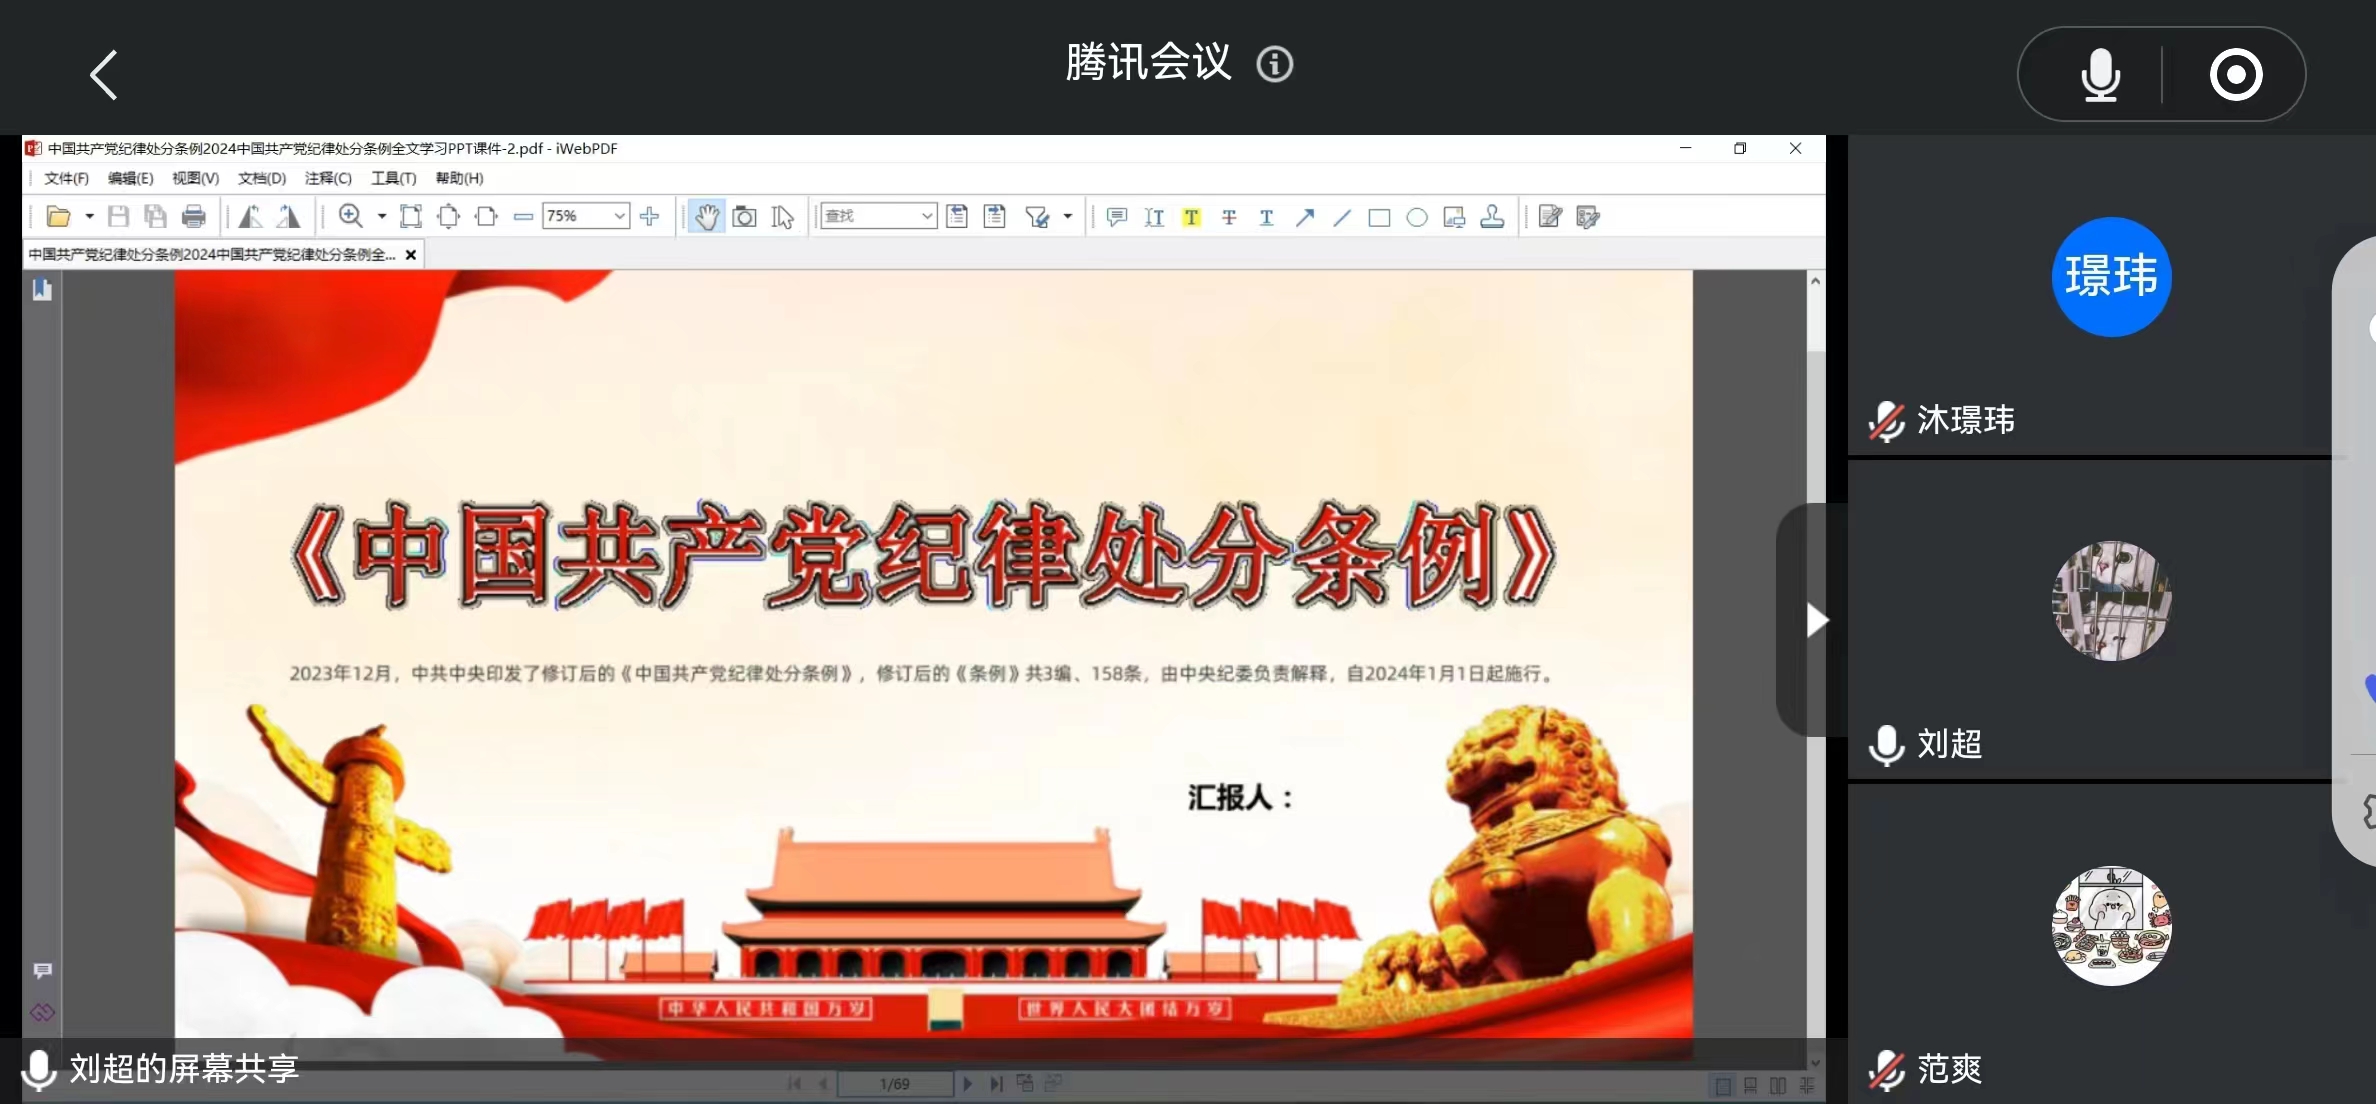
Task: Open the 75% zoom level dropdown
Action: click(x=619, y=216)
